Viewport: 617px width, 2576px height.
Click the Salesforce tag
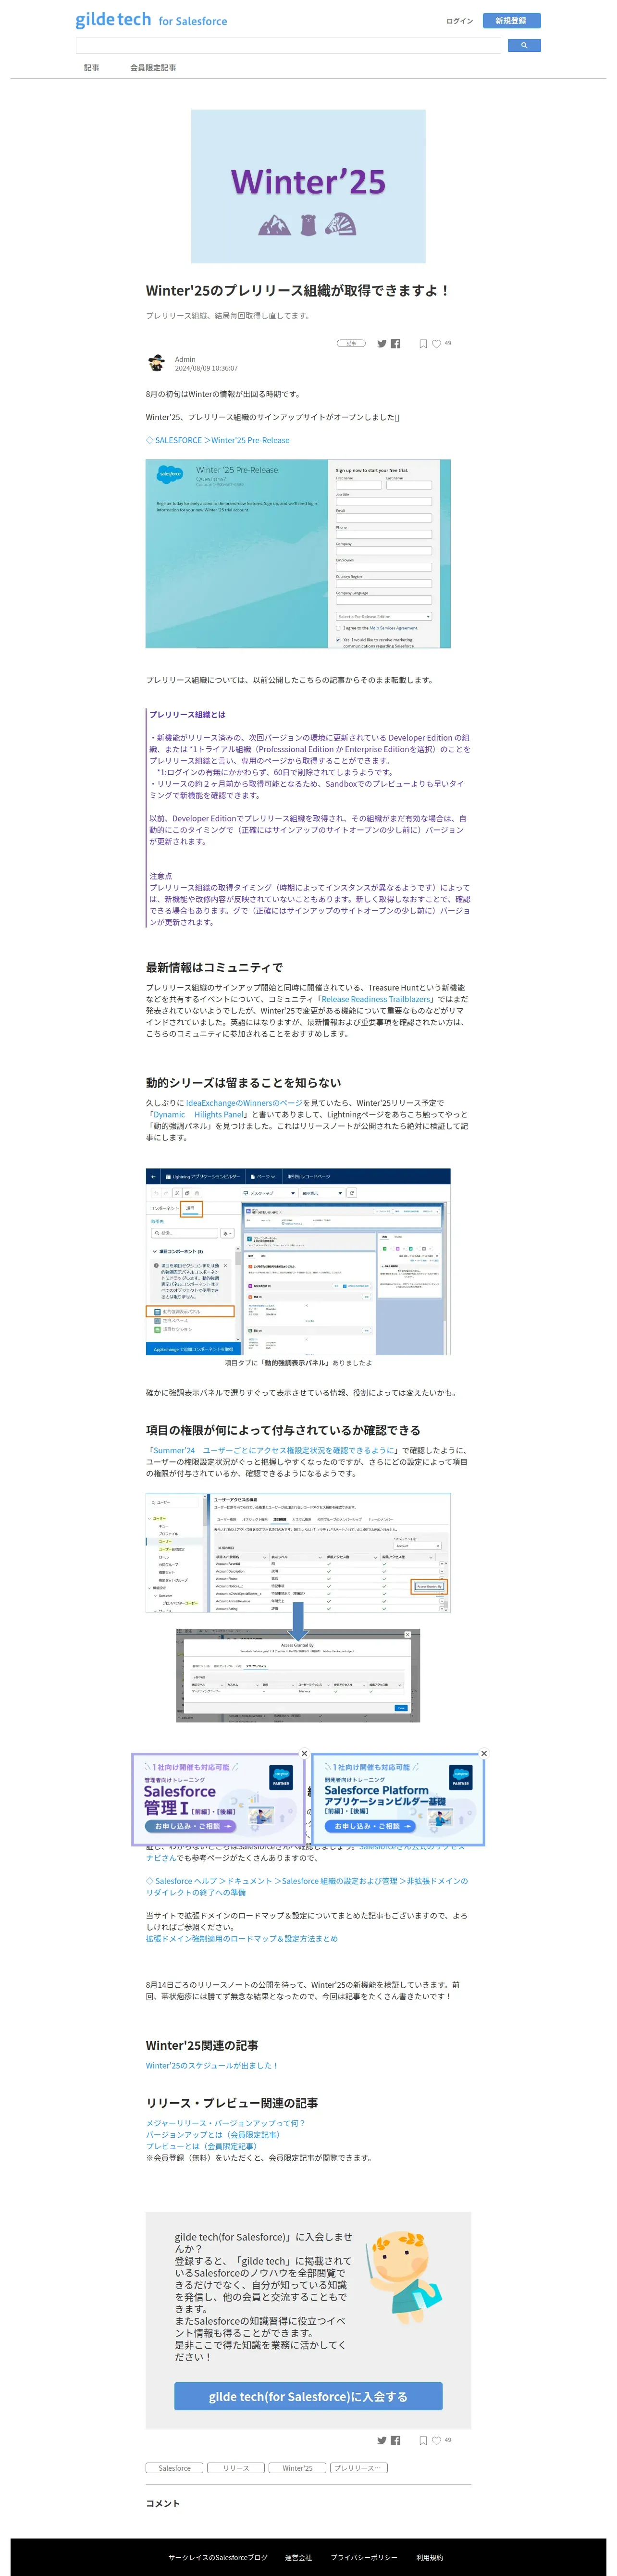pos(175,2468)
